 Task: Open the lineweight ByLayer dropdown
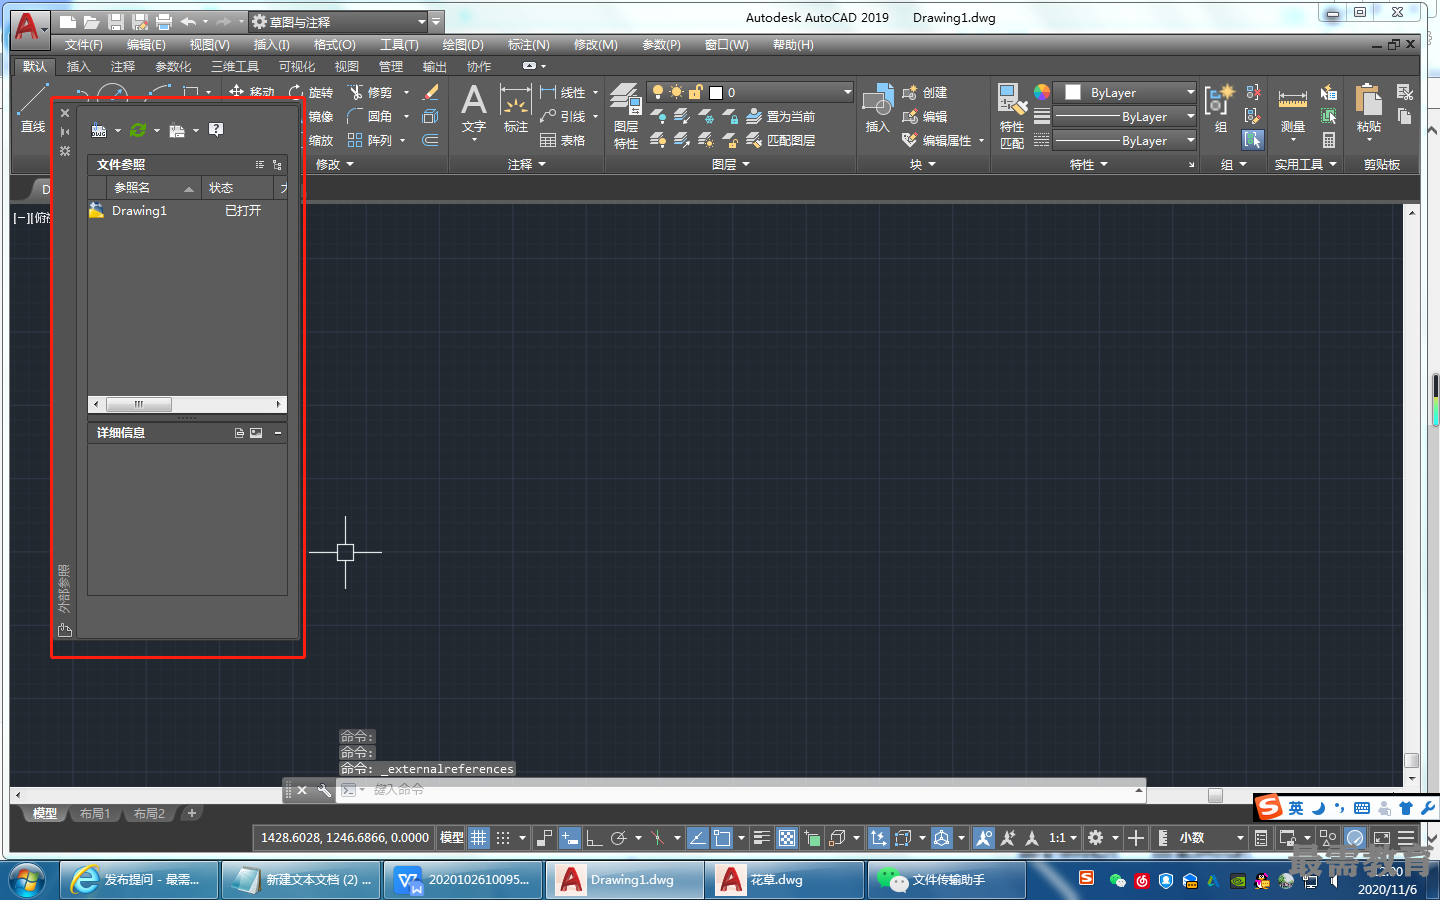[x=1125, y=117]
